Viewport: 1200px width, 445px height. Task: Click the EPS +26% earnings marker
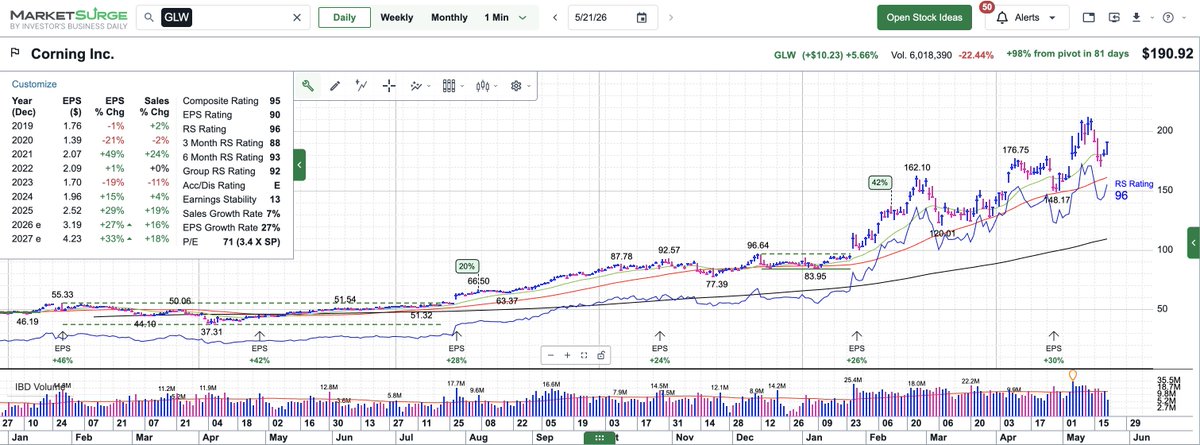coord(856,346)
